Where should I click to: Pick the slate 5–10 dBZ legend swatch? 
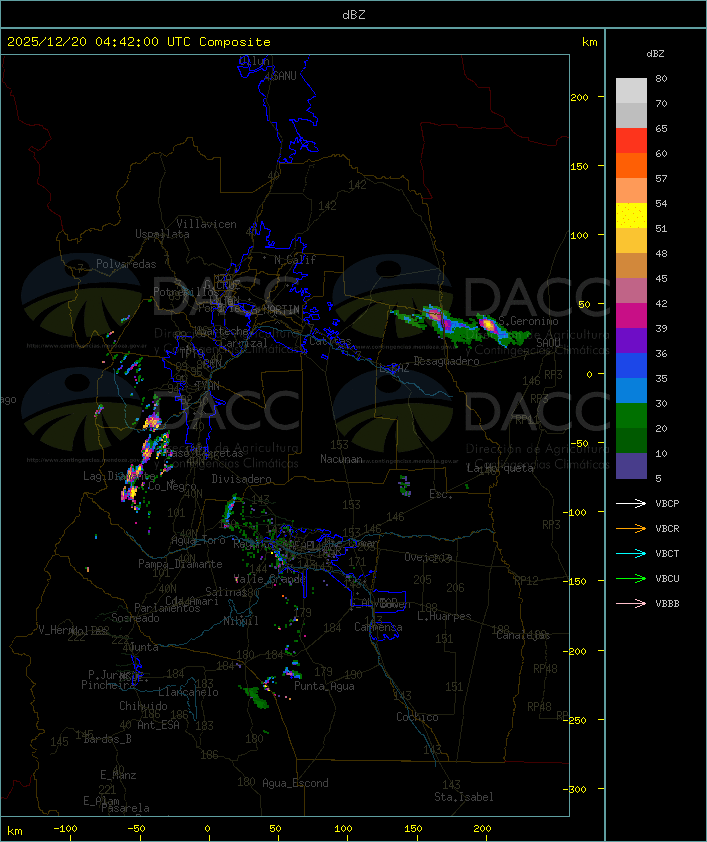[x=631, y=466]
